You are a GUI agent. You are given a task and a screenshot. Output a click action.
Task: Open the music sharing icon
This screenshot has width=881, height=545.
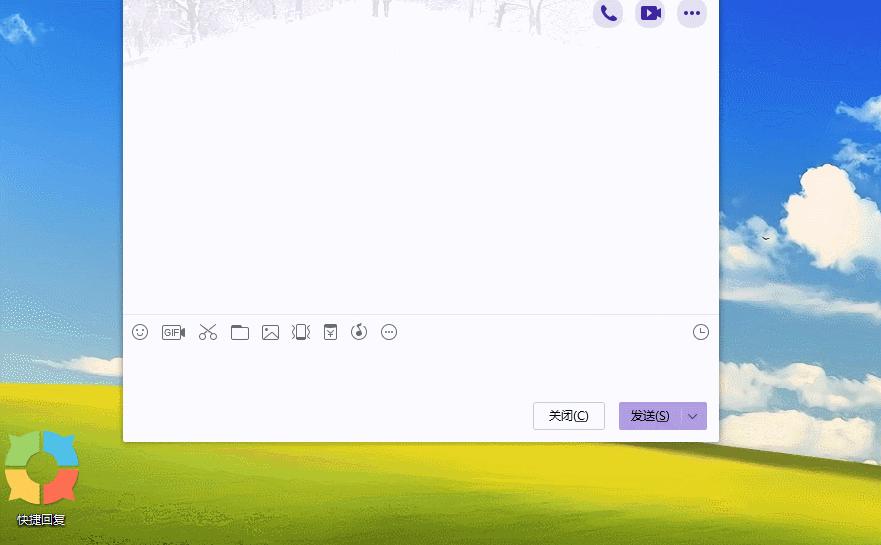point(359,332)
